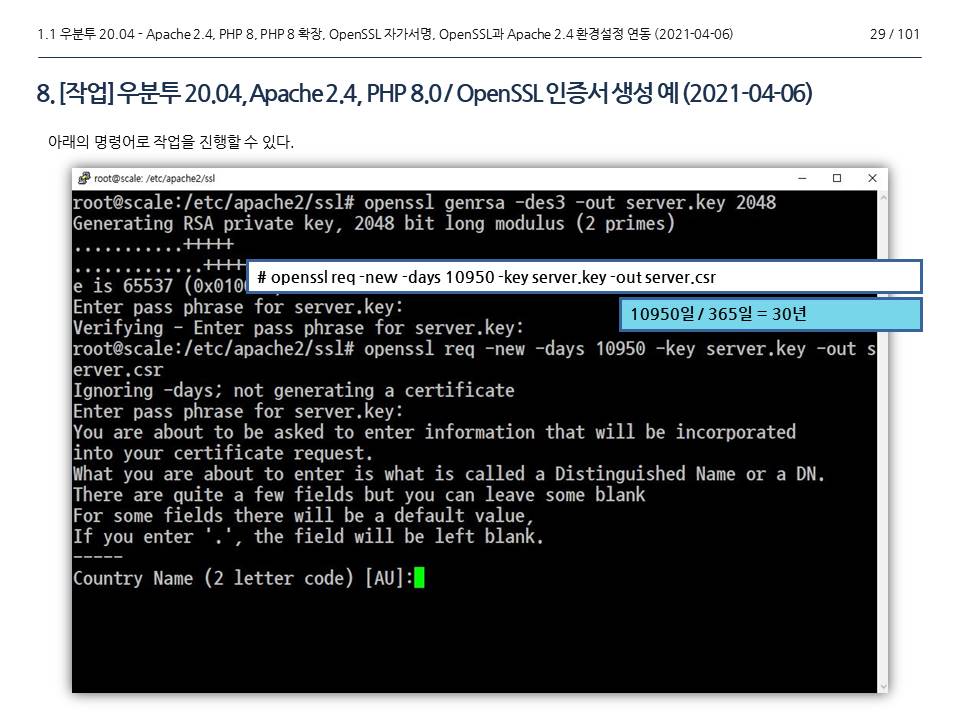Click 'Verifying - Enter pass phrase' line
The width and height of the screenshot is (960, 720).
[298, 328]
